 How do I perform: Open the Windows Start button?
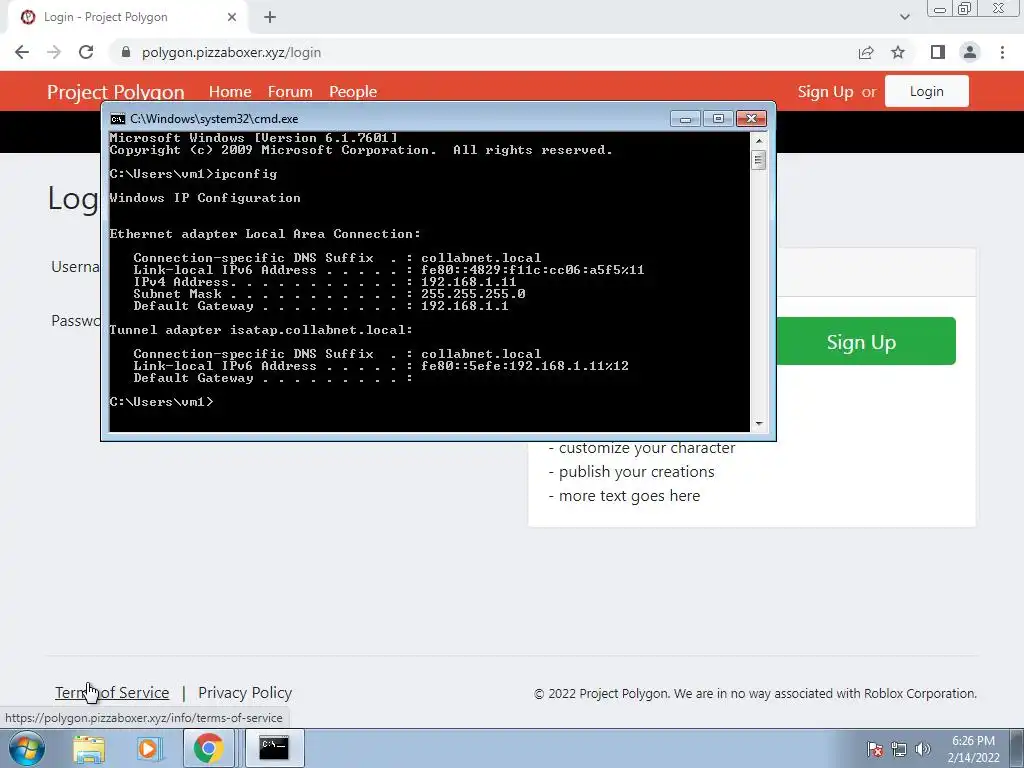[x=27, y=748]
